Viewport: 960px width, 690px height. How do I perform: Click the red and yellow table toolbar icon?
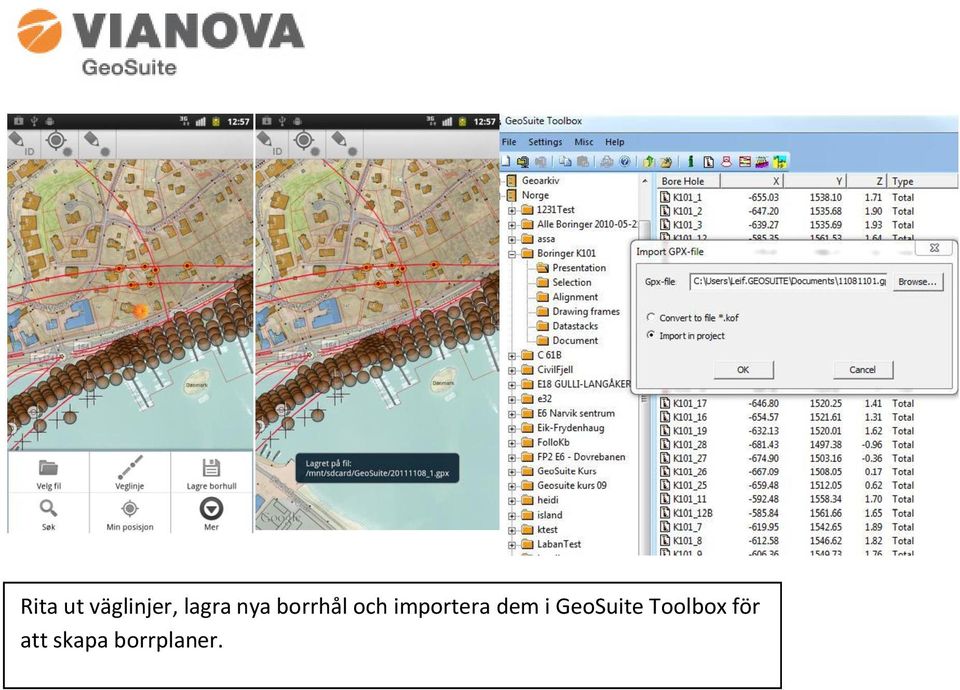744,162
